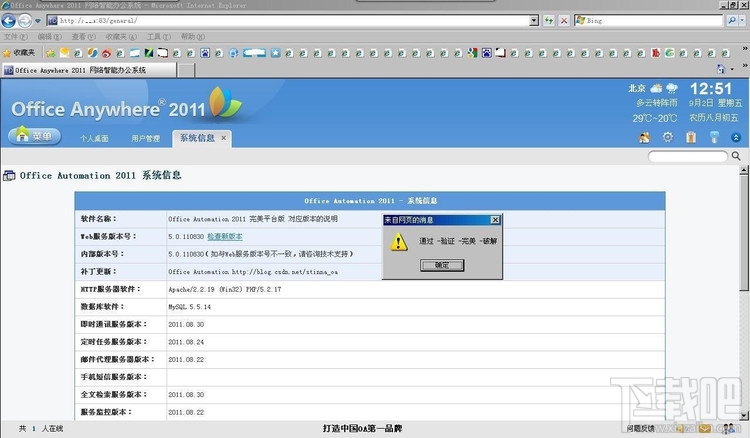This screenshot has width=750, height=438.
Task: Click the magnifier icon beside OA search
Action: click(736, 156)
